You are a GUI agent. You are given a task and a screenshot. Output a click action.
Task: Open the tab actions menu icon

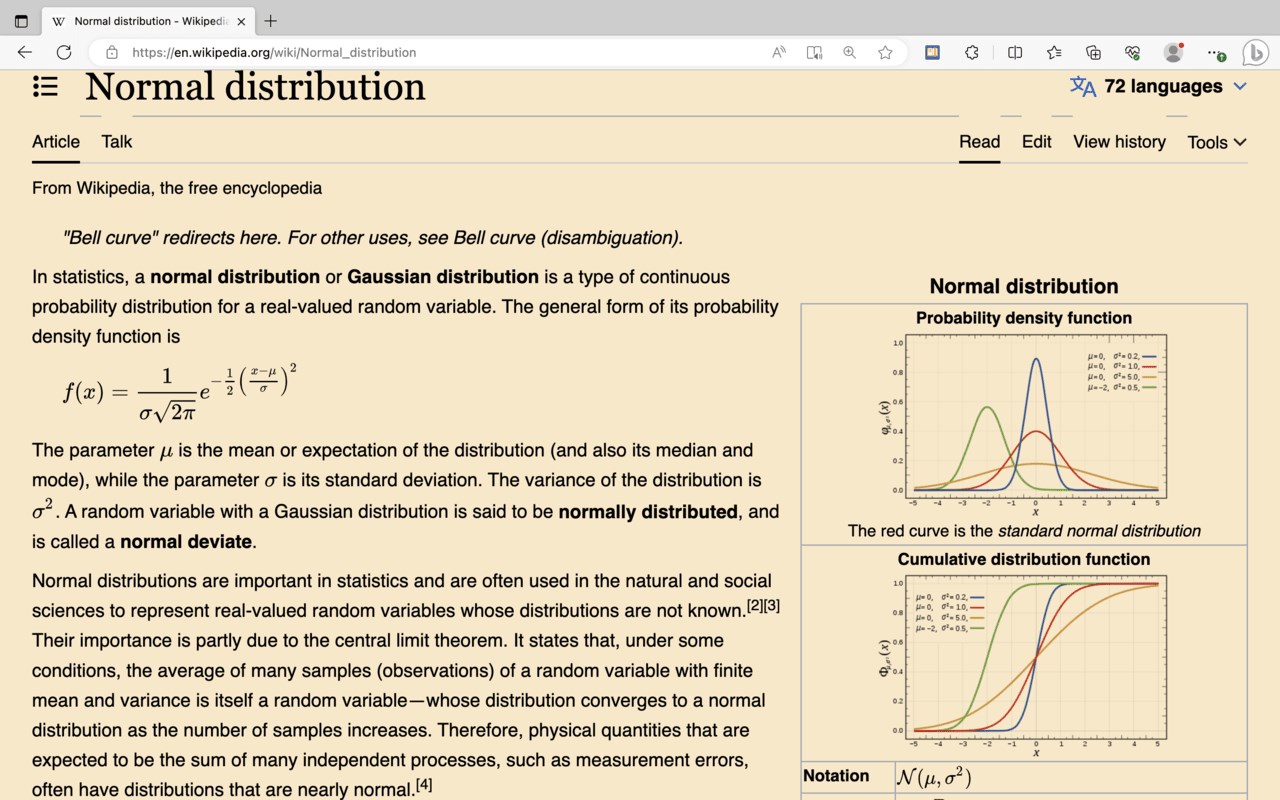21,21
